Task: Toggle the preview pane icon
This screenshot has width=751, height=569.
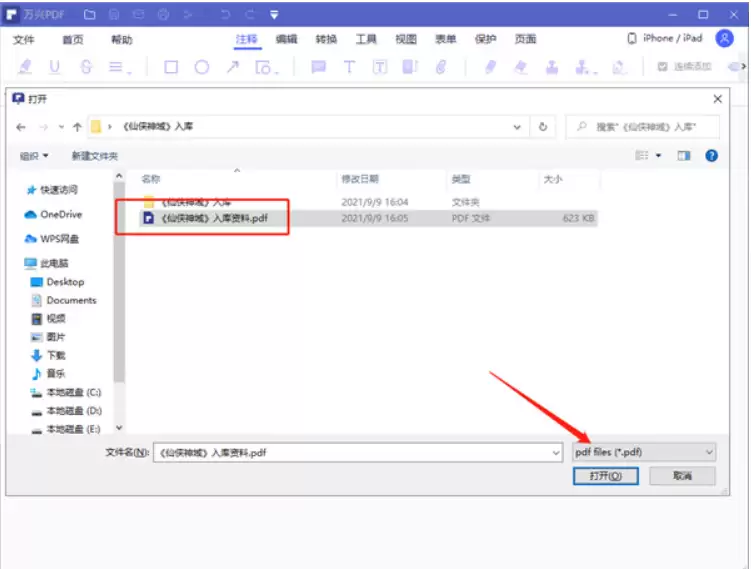Action: click(x=684, y=156)
